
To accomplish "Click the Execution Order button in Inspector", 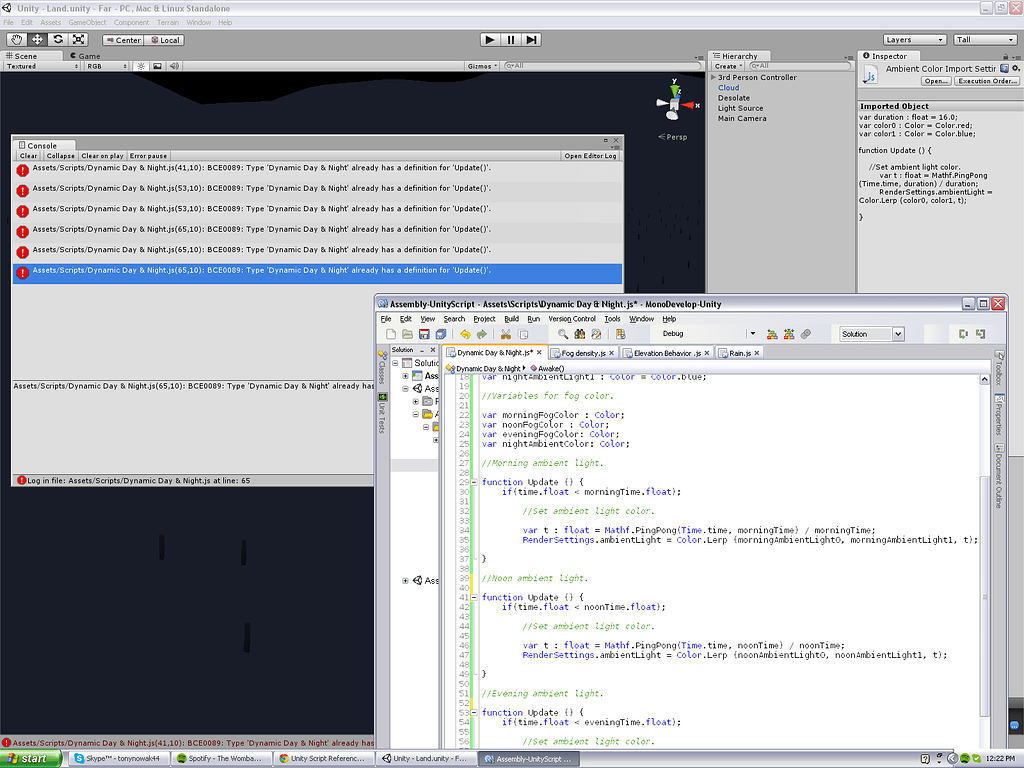I will click(988, 81).
